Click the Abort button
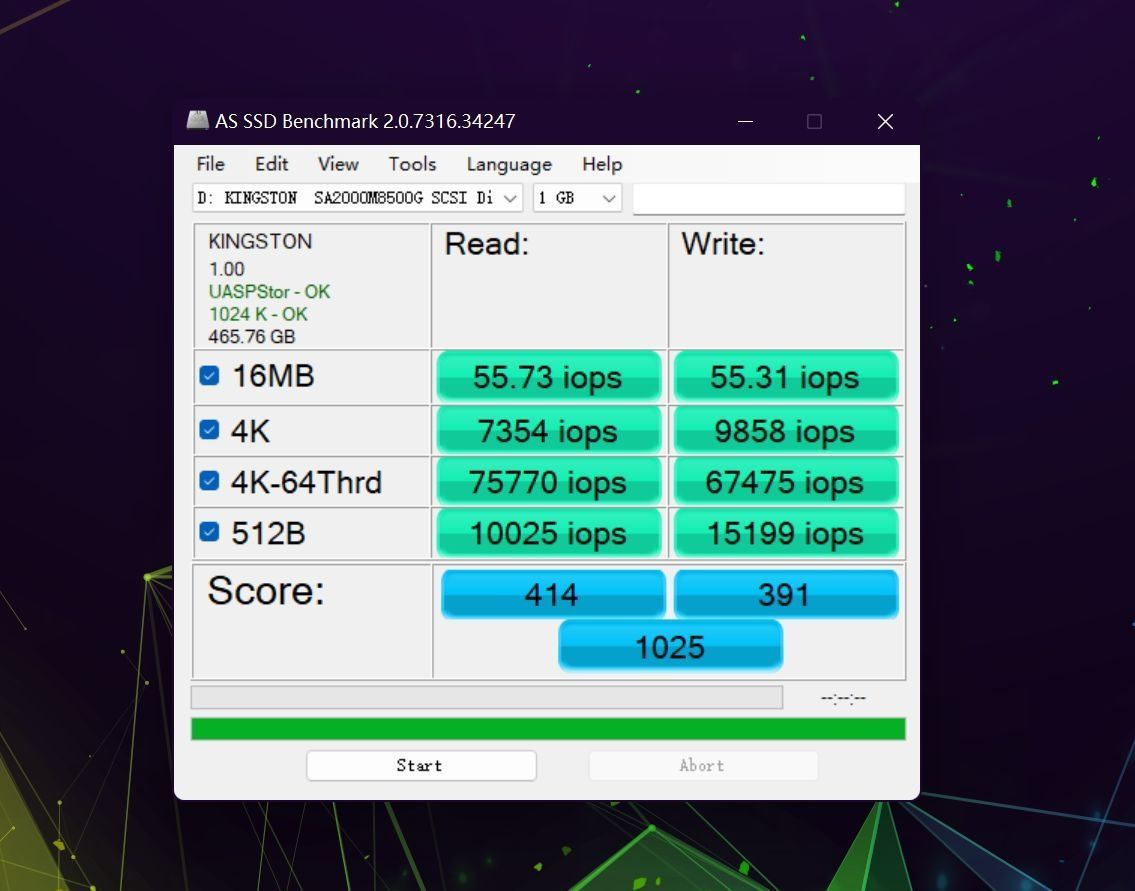 (704, 765)
